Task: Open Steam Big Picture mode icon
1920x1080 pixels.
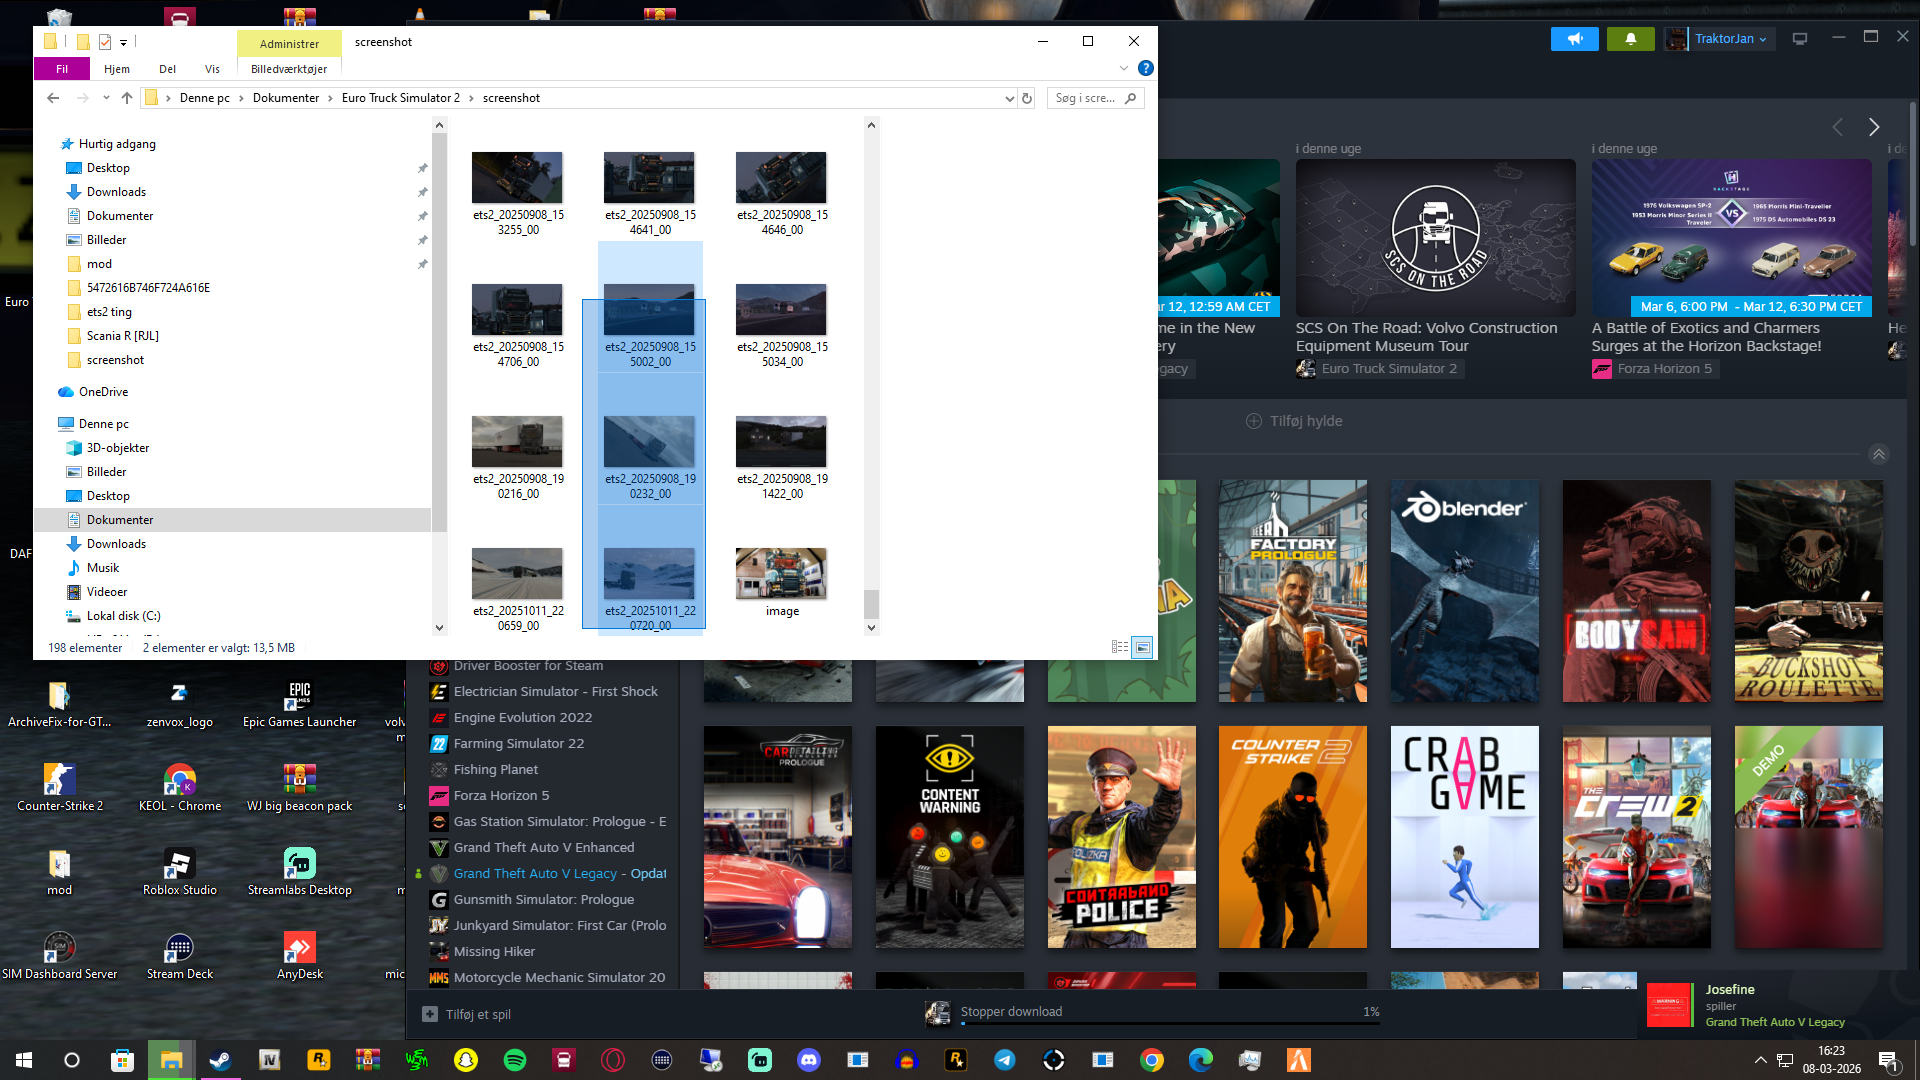Action: pos(1800,39)
